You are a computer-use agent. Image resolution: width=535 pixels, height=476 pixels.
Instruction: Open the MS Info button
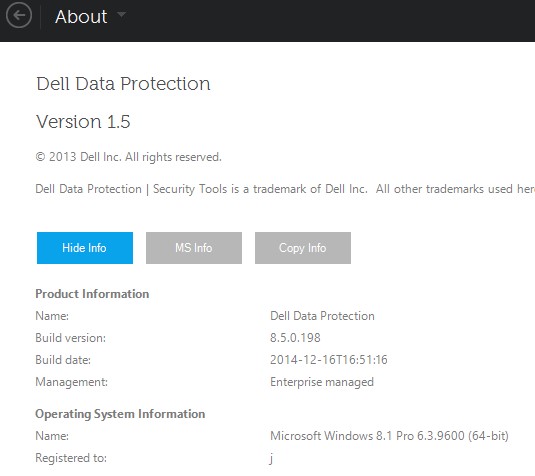[x=194, y=248]
